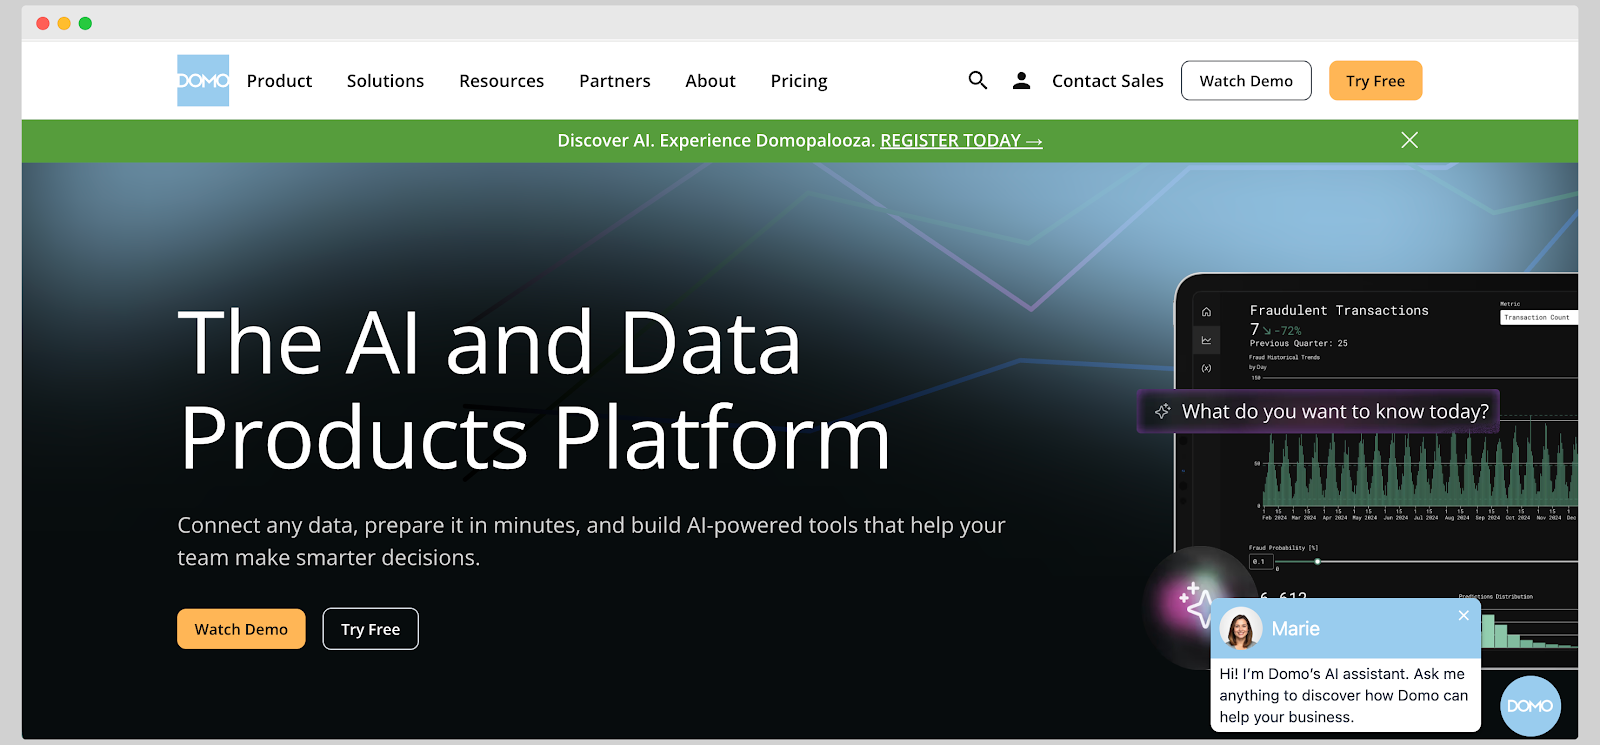Screen dimensions: 1600x745
Task: Open the Product menu
Action: coord(279,81)
